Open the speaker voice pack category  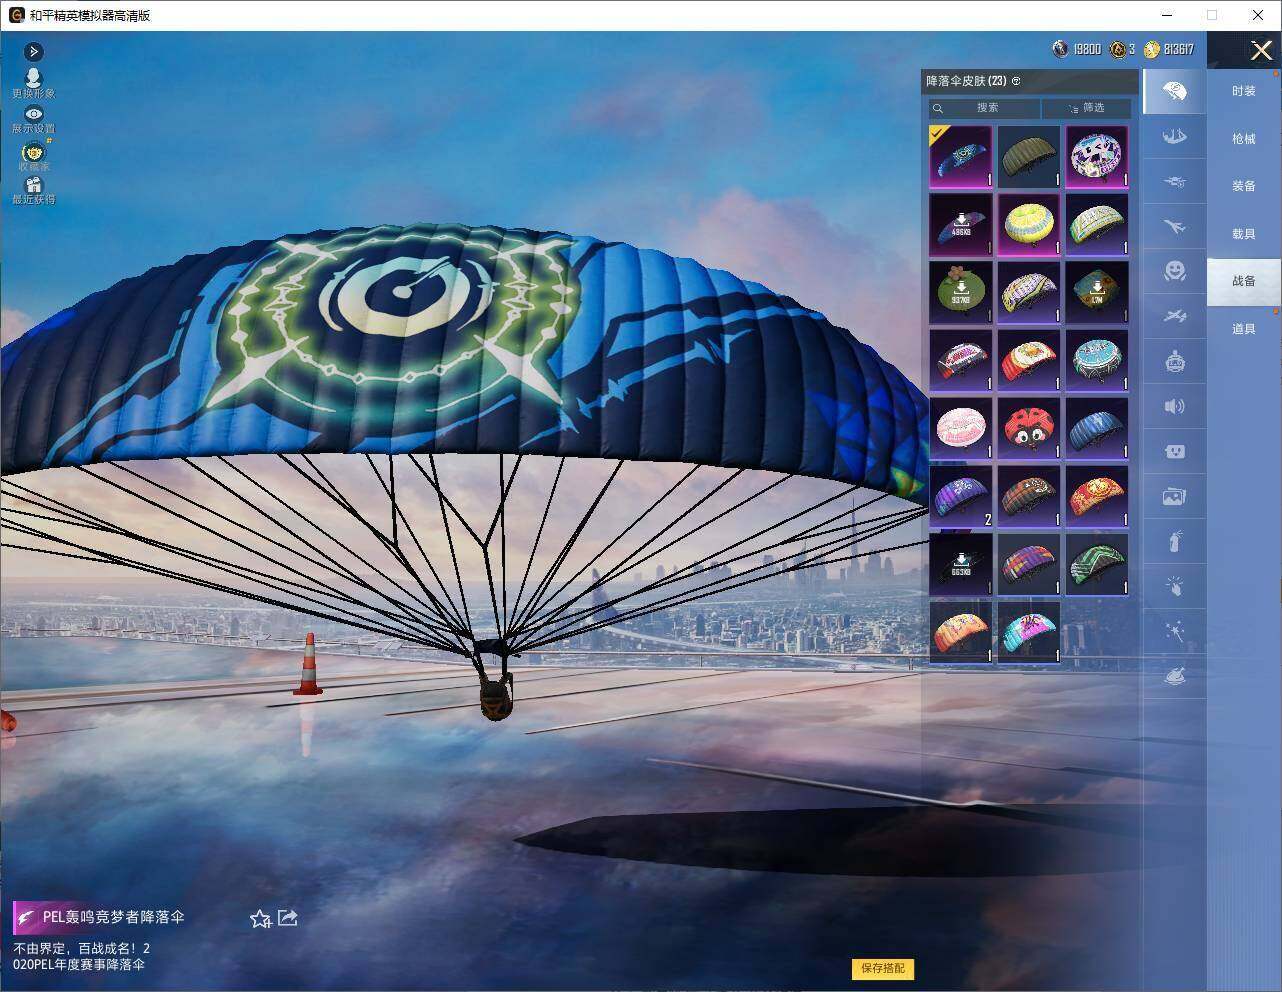(x=1174, y=406)
